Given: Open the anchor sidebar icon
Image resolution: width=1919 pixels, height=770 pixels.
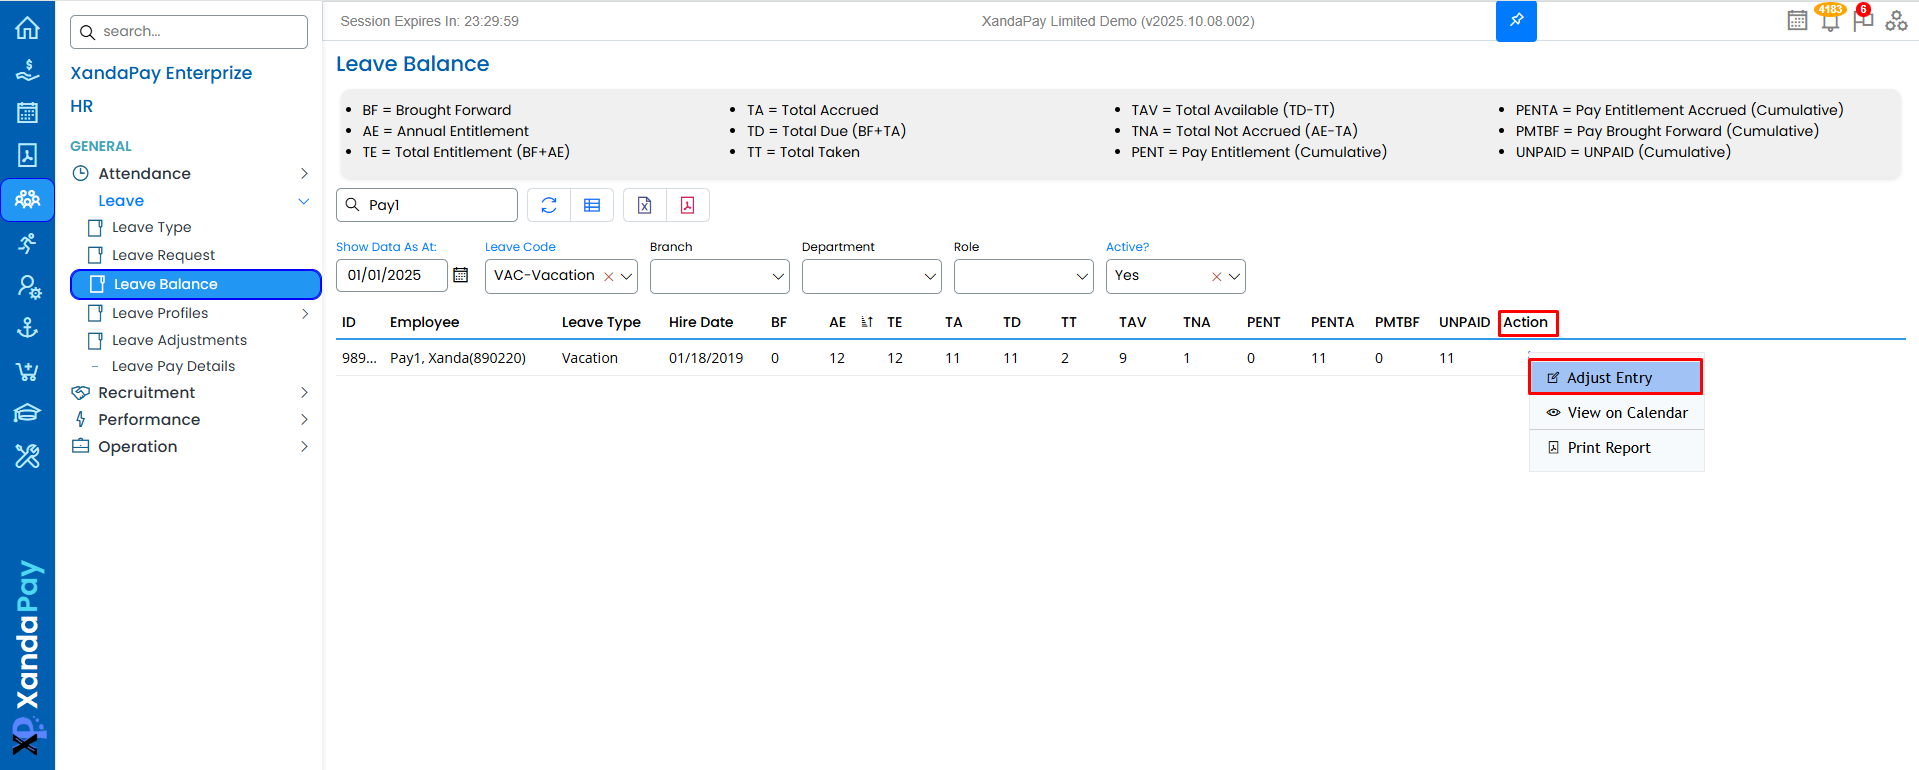Looking at the screenshot, I should click(27, 328).
